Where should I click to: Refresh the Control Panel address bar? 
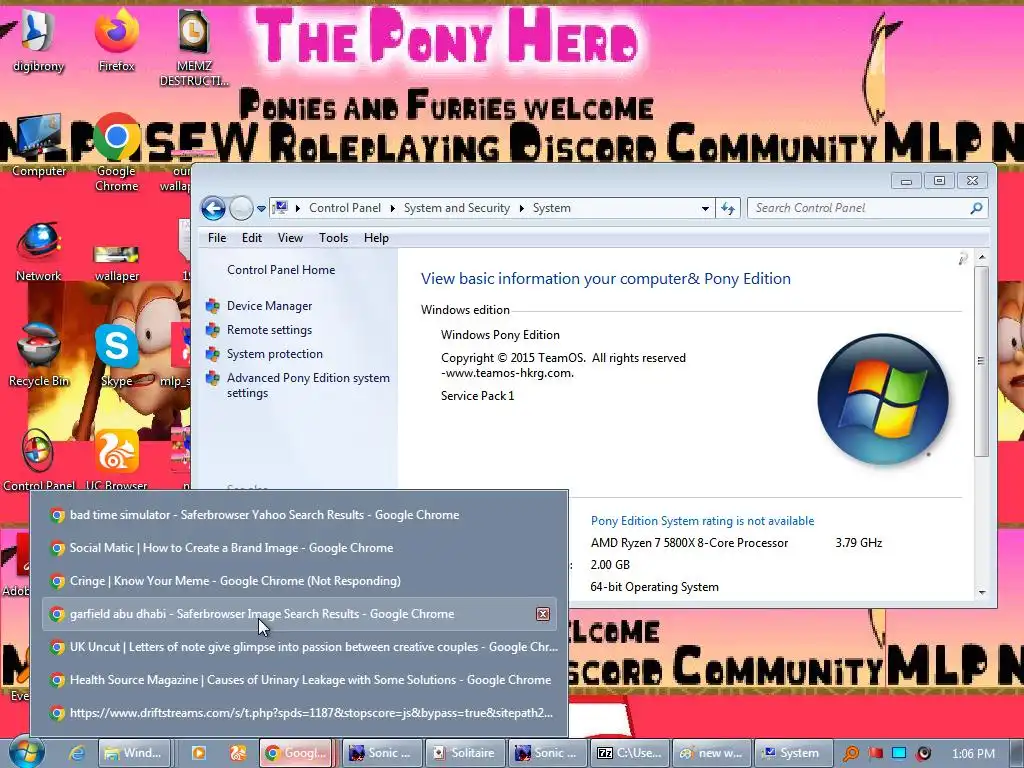[x=728, y=209]
